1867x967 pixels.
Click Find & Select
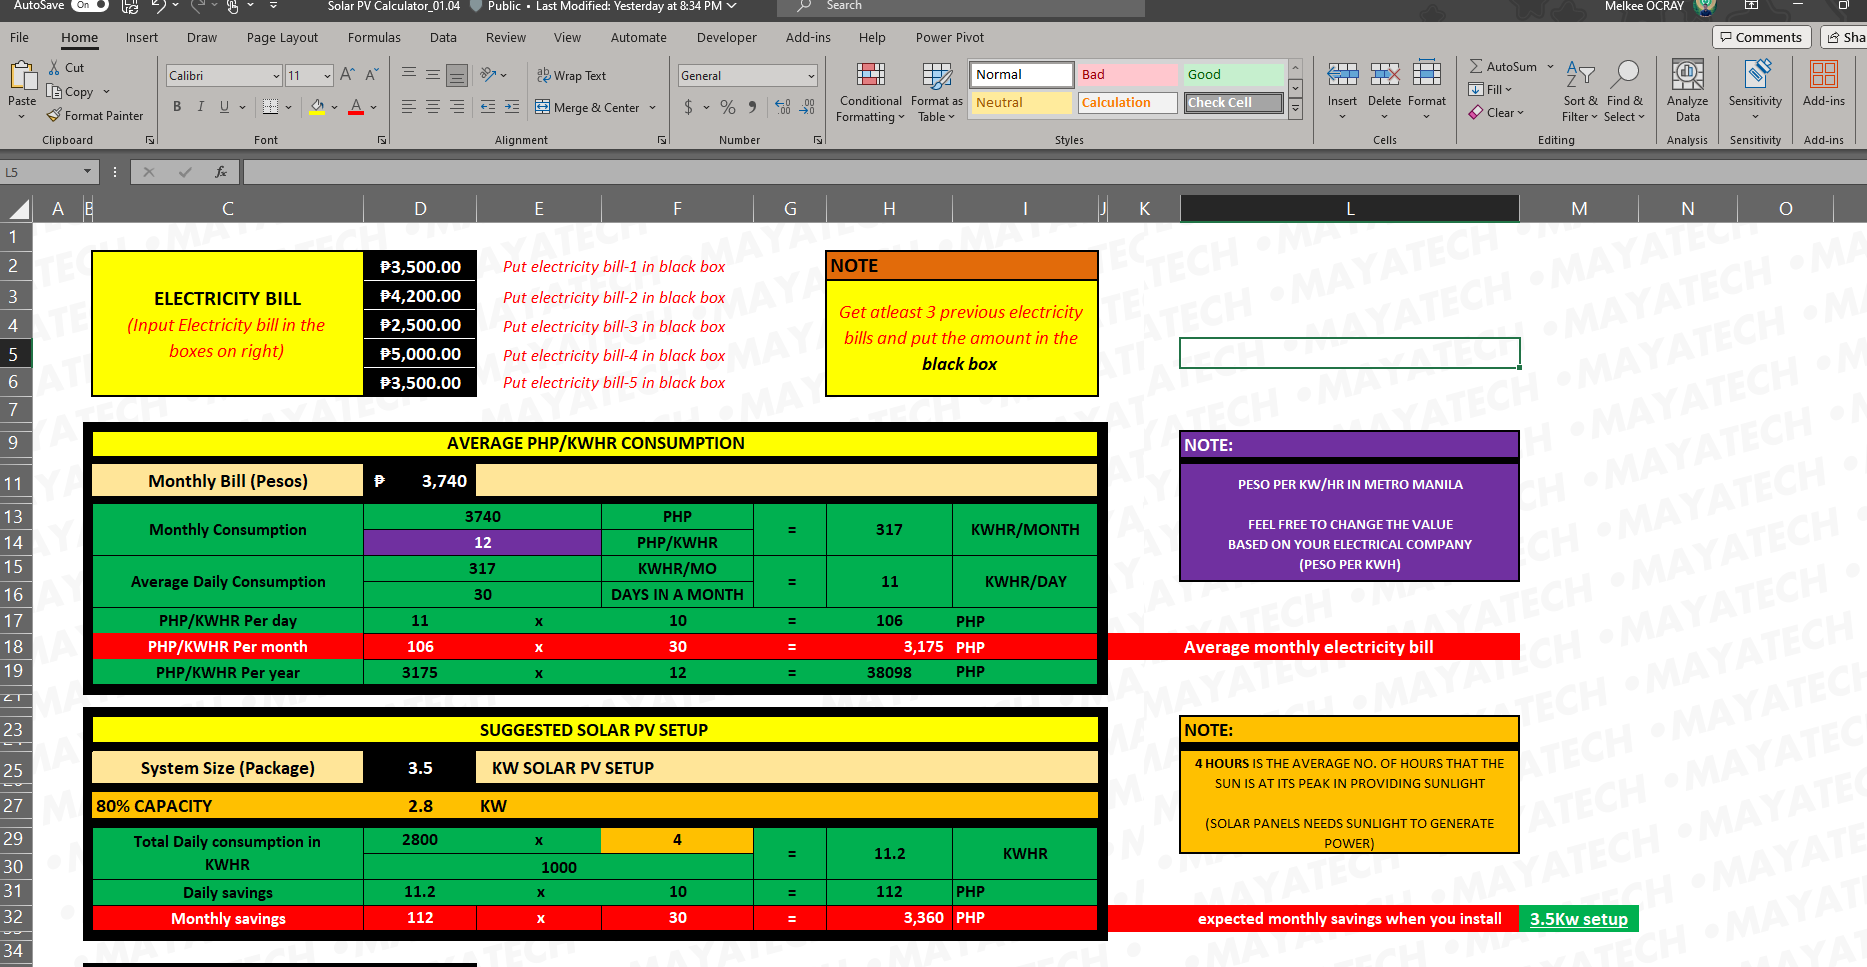[x=1625, y=90]
